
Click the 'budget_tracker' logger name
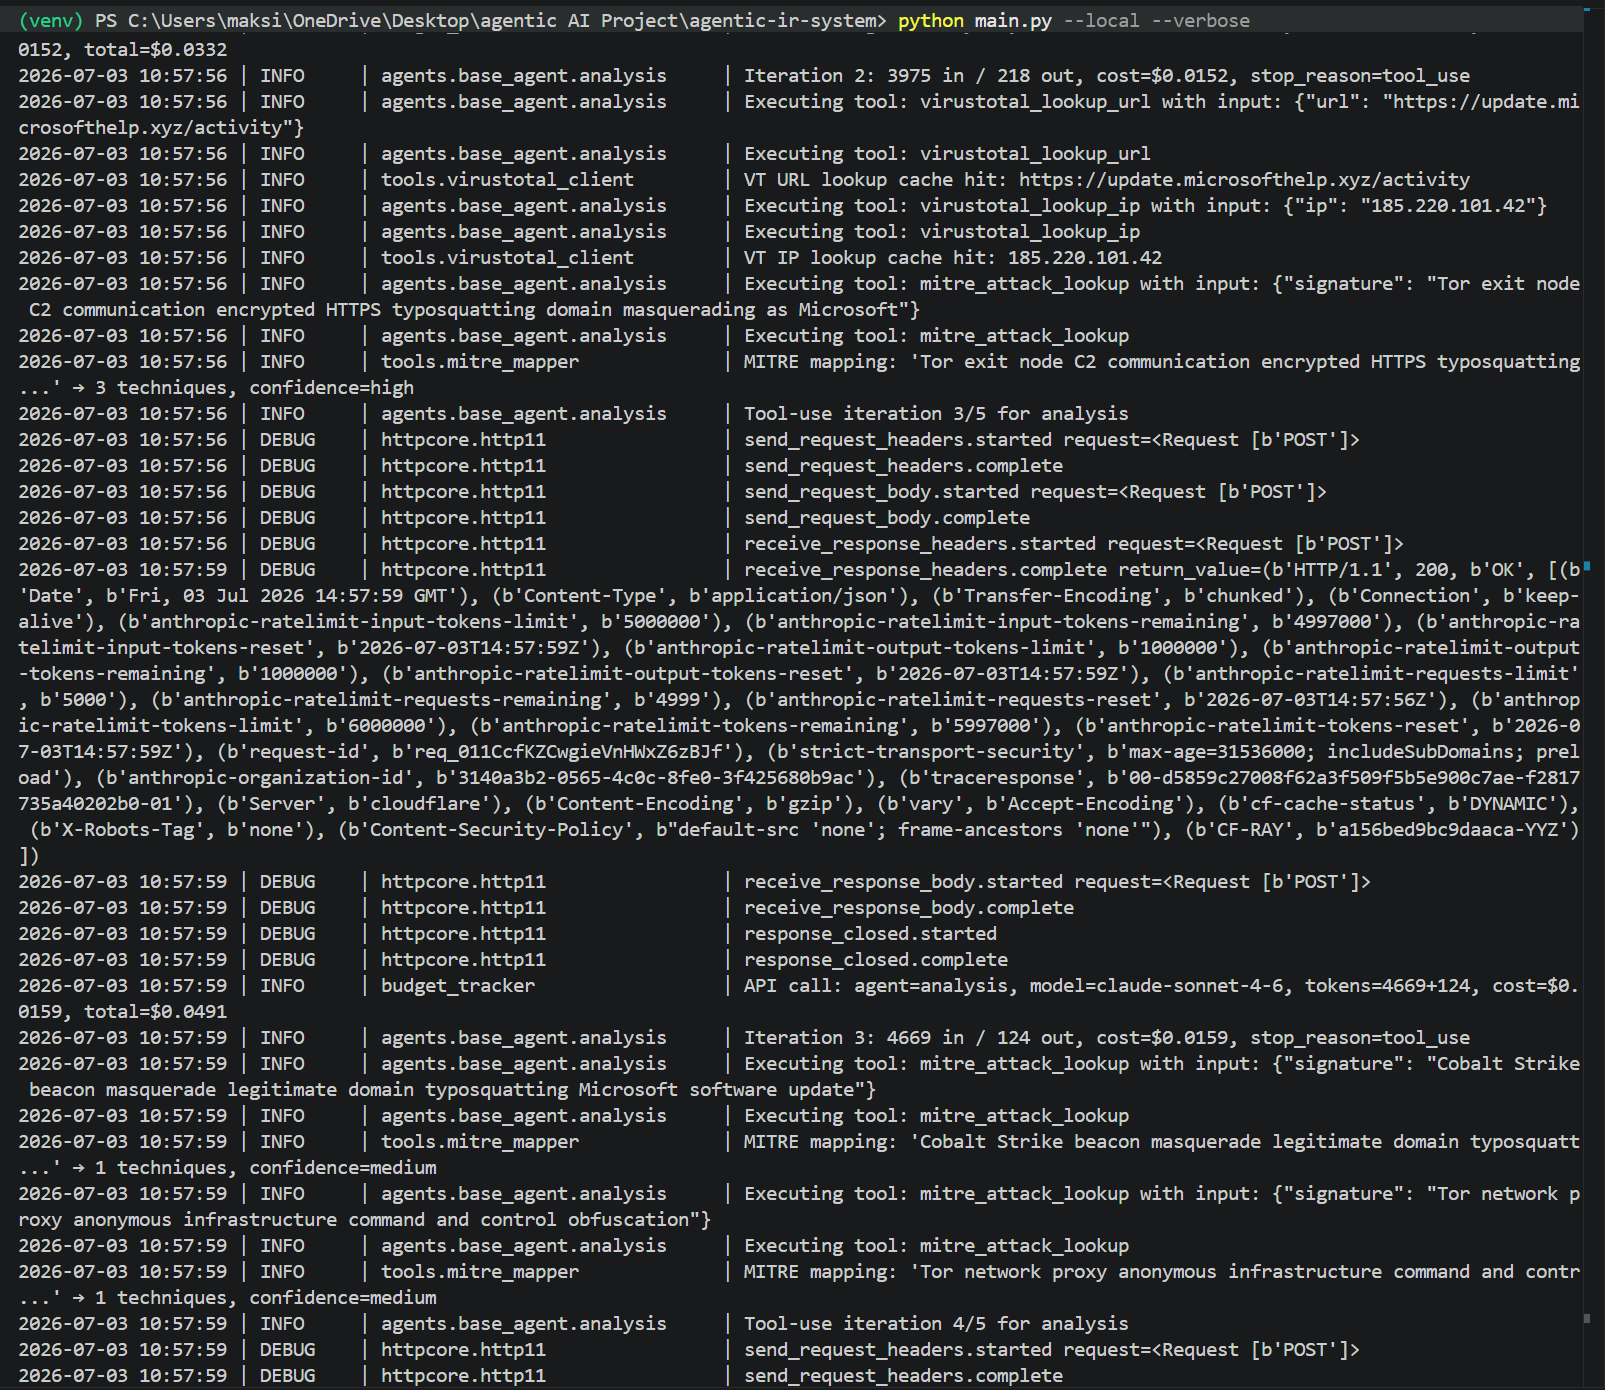[458, 985]
